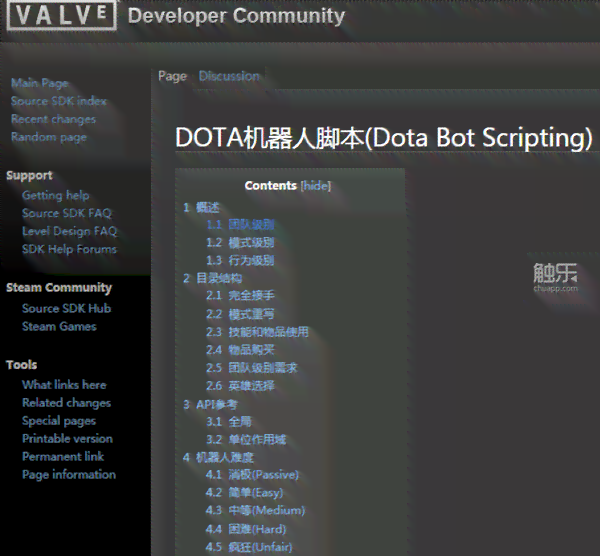Open a Random page
The width and height of the screenshot is (600, 556).
pyautogui.click(x=49, y=137)
